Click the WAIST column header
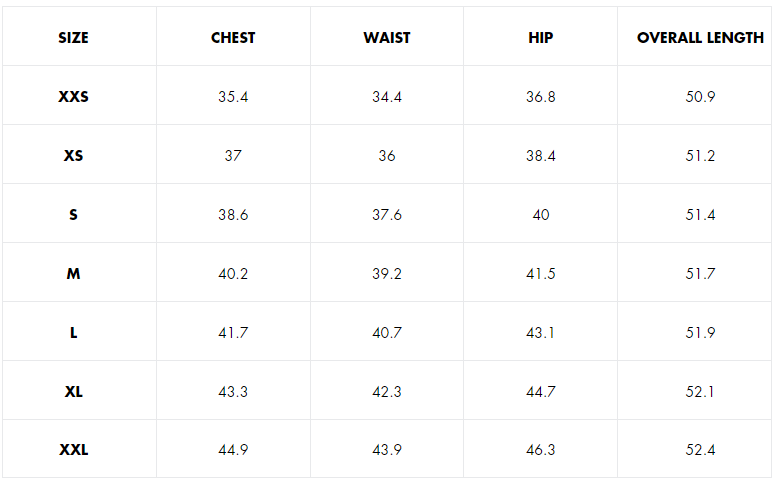 click(x=387, y=38)
